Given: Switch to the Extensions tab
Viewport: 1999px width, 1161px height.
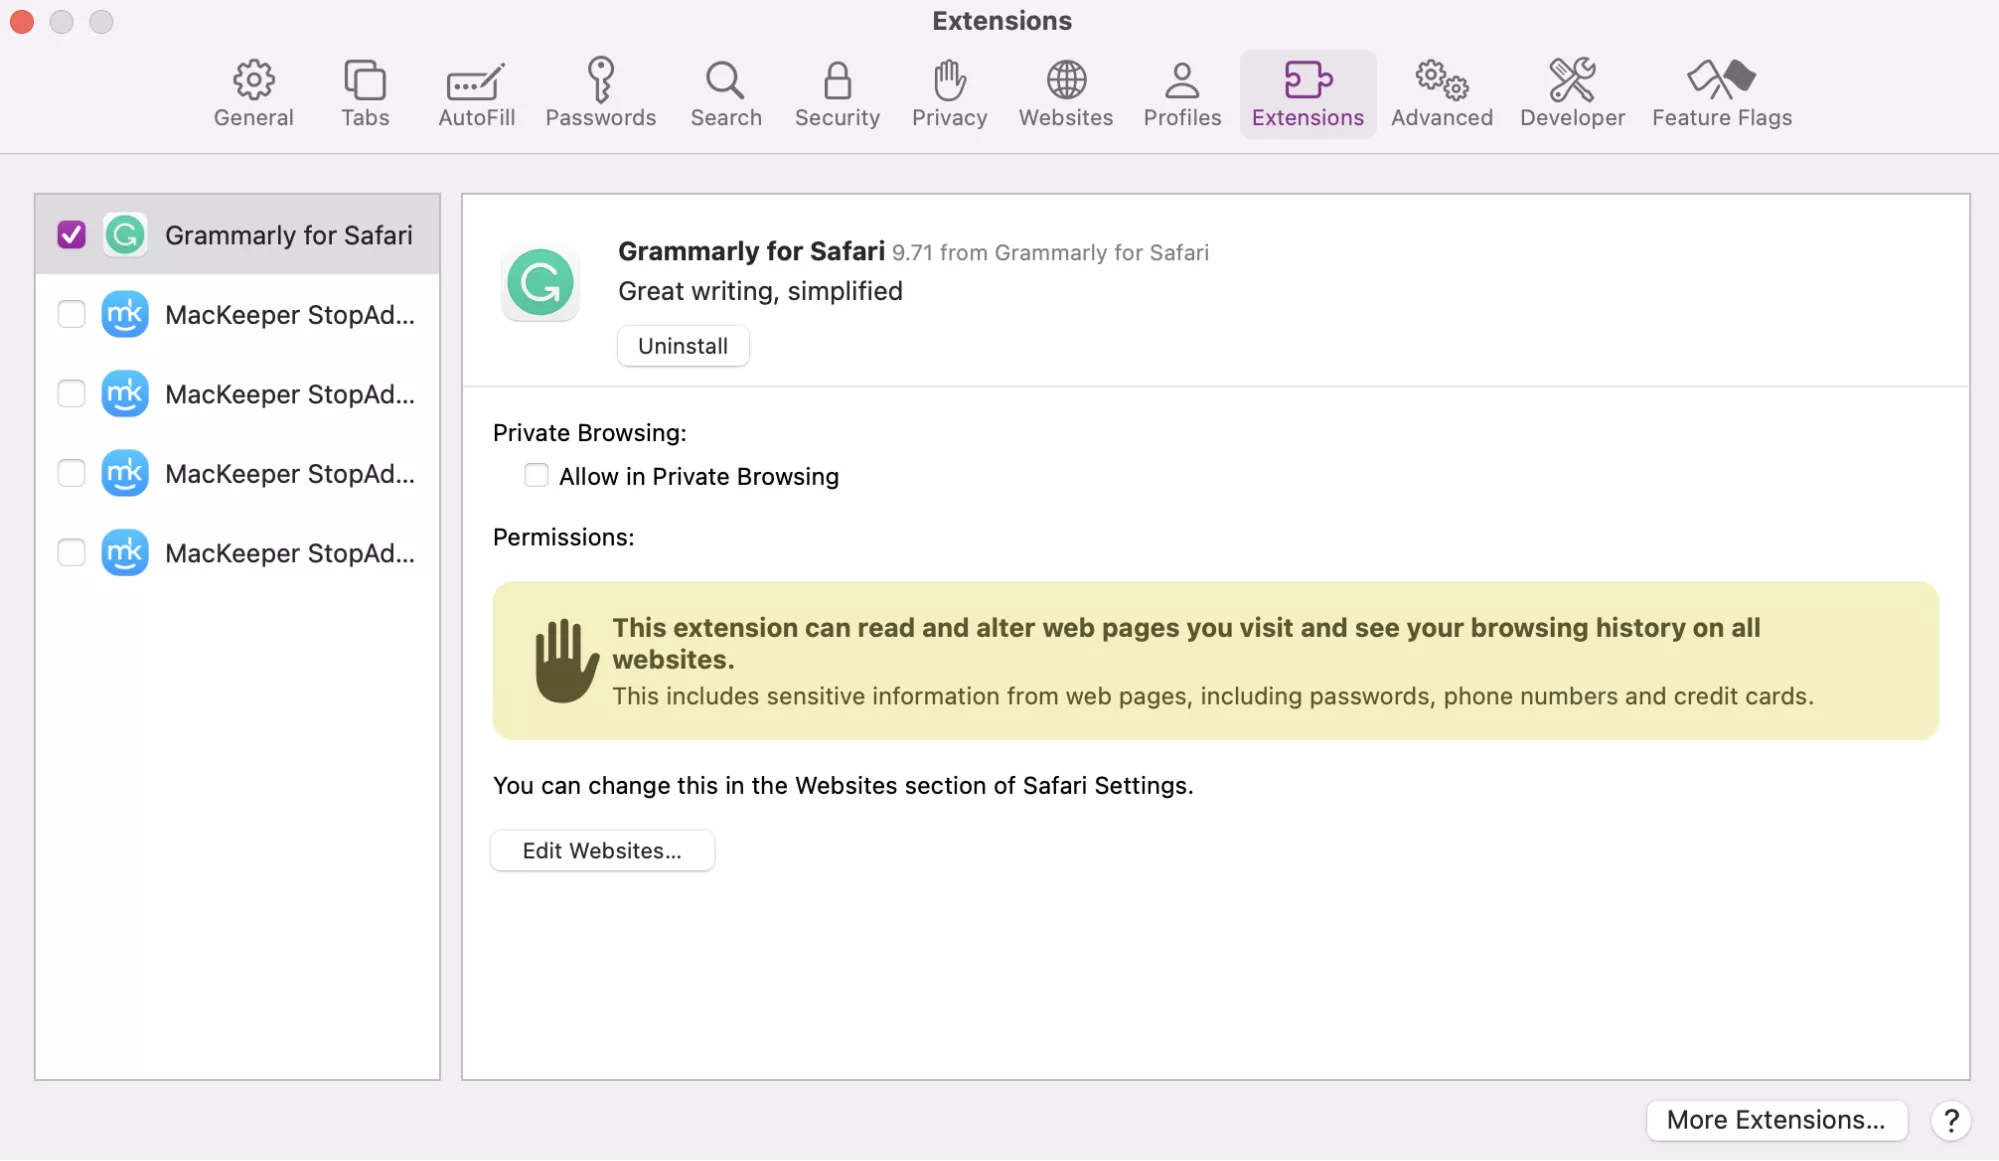Looking at the screenshot, I should click(1307, 93).
